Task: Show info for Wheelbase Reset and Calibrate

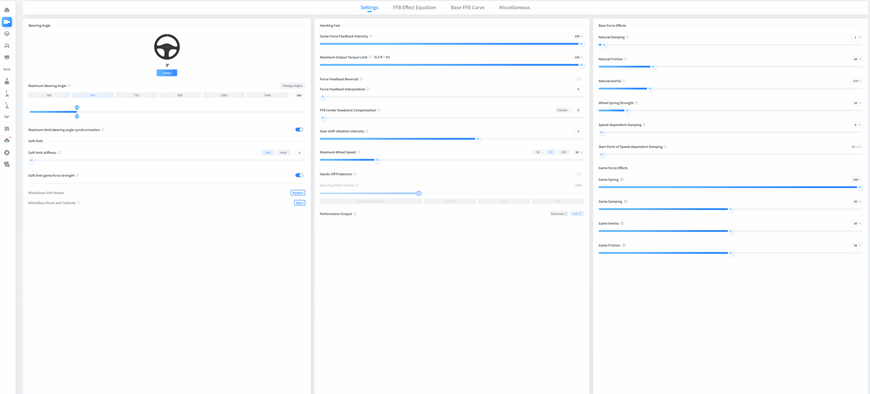Action: (79, 203)
